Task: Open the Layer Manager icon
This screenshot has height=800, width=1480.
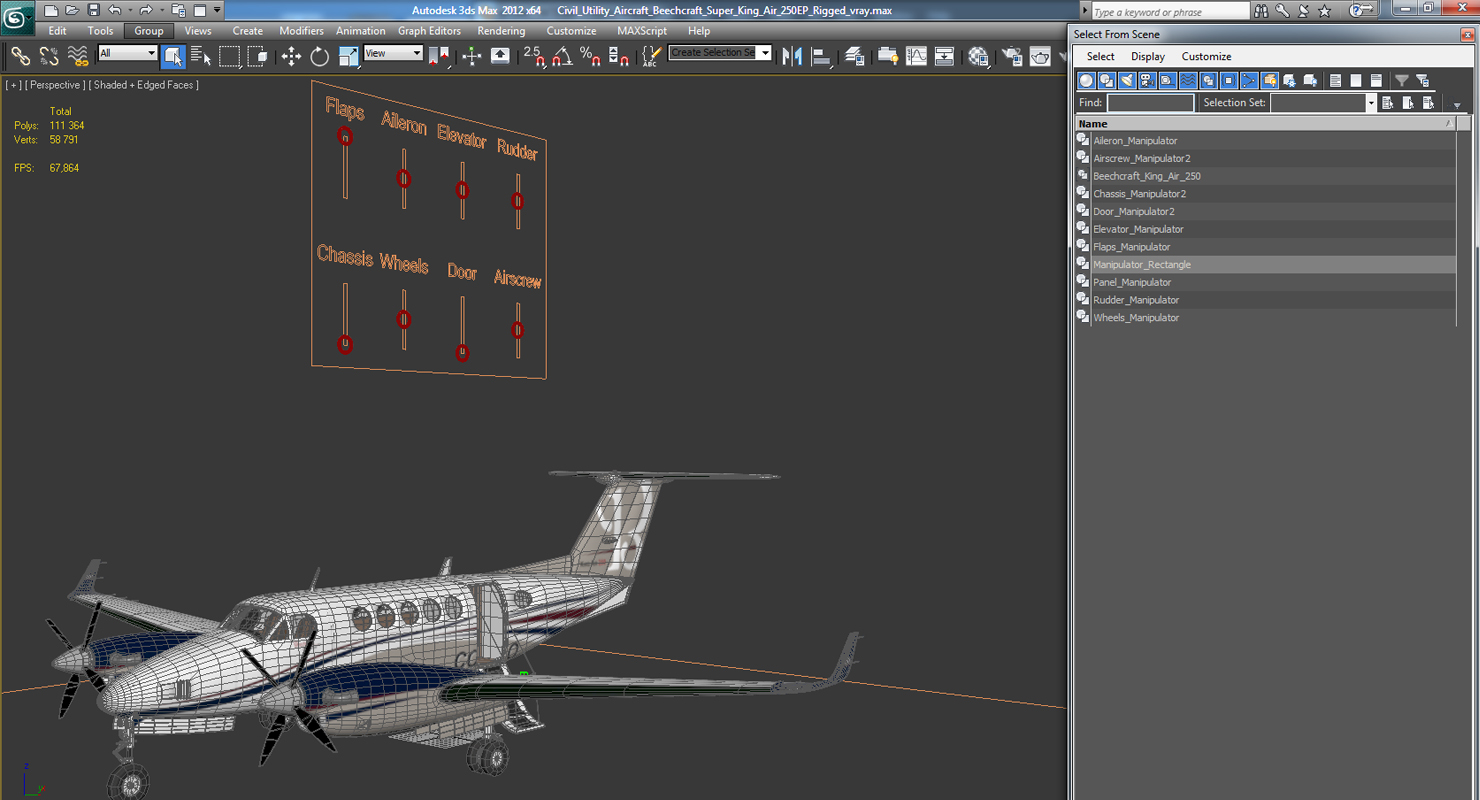Action: 855,56
